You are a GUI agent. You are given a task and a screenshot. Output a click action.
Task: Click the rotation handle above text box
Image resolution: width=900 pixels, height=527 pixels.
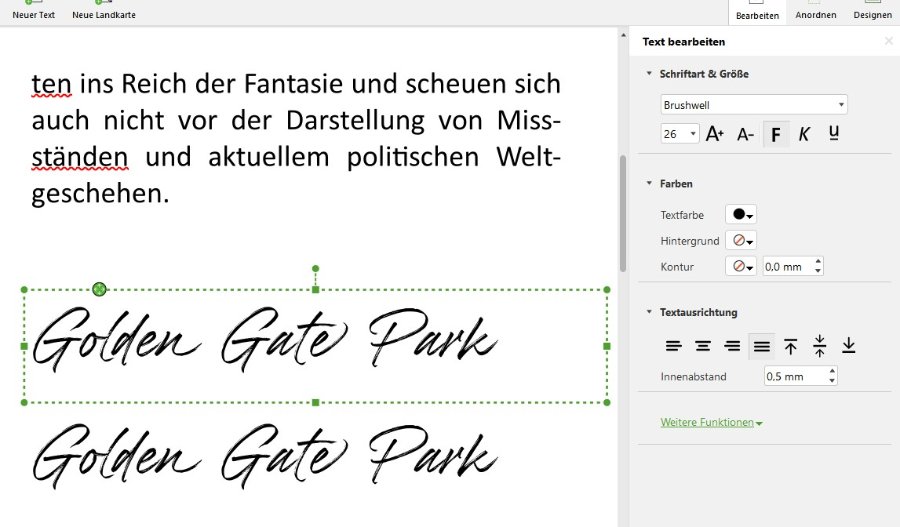tap(315, 268)
